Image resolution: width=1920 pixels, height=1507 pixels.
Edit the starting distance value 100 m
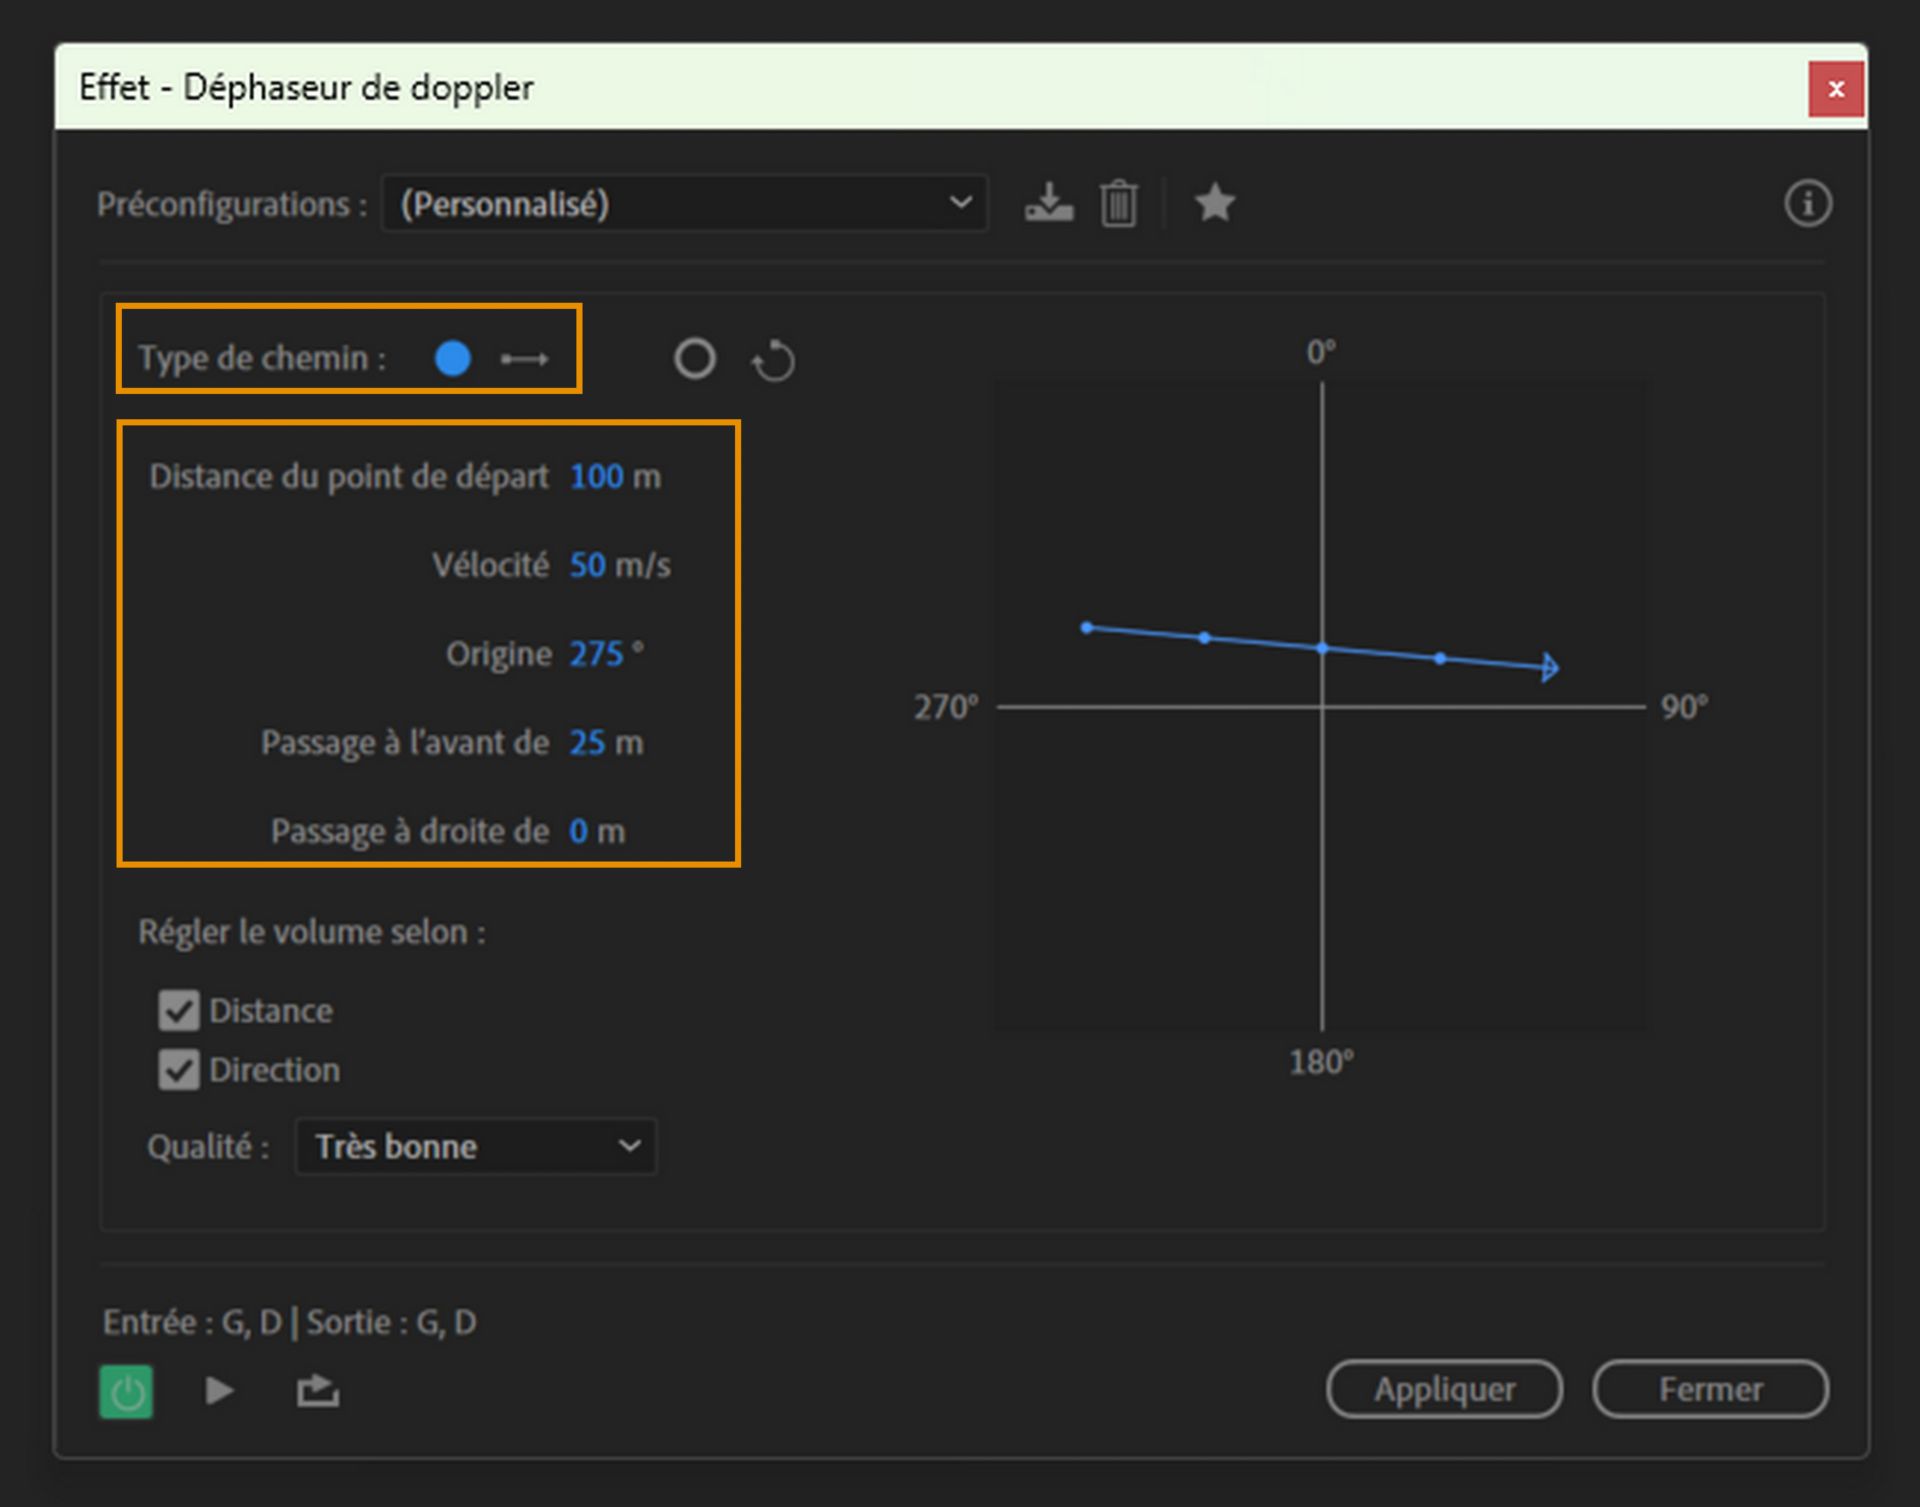point(597,476)
